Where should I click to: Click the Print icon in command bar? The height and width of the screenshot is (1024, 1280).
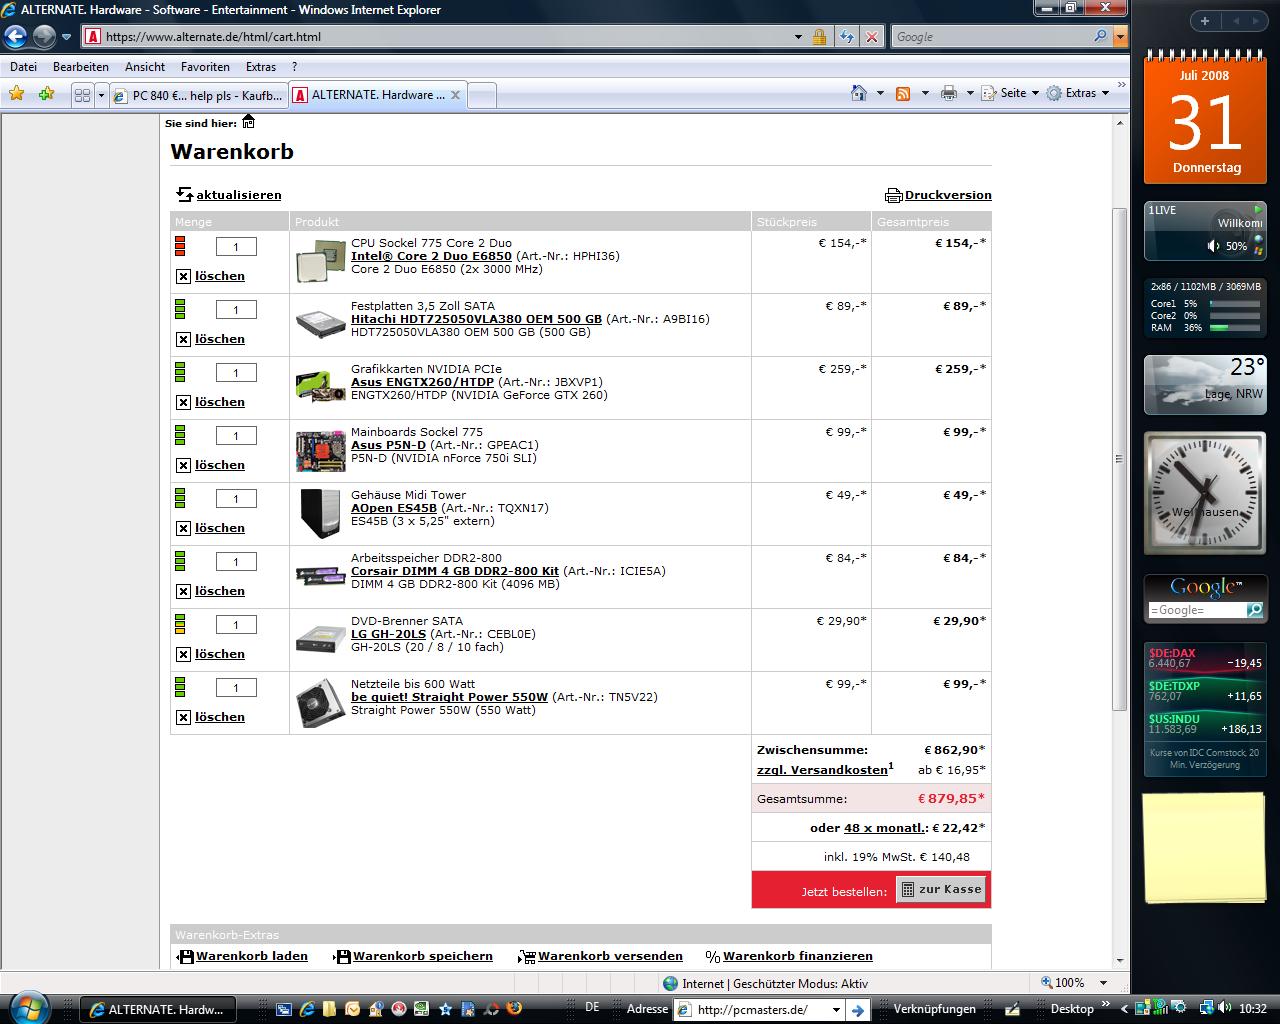click(949, 93)
